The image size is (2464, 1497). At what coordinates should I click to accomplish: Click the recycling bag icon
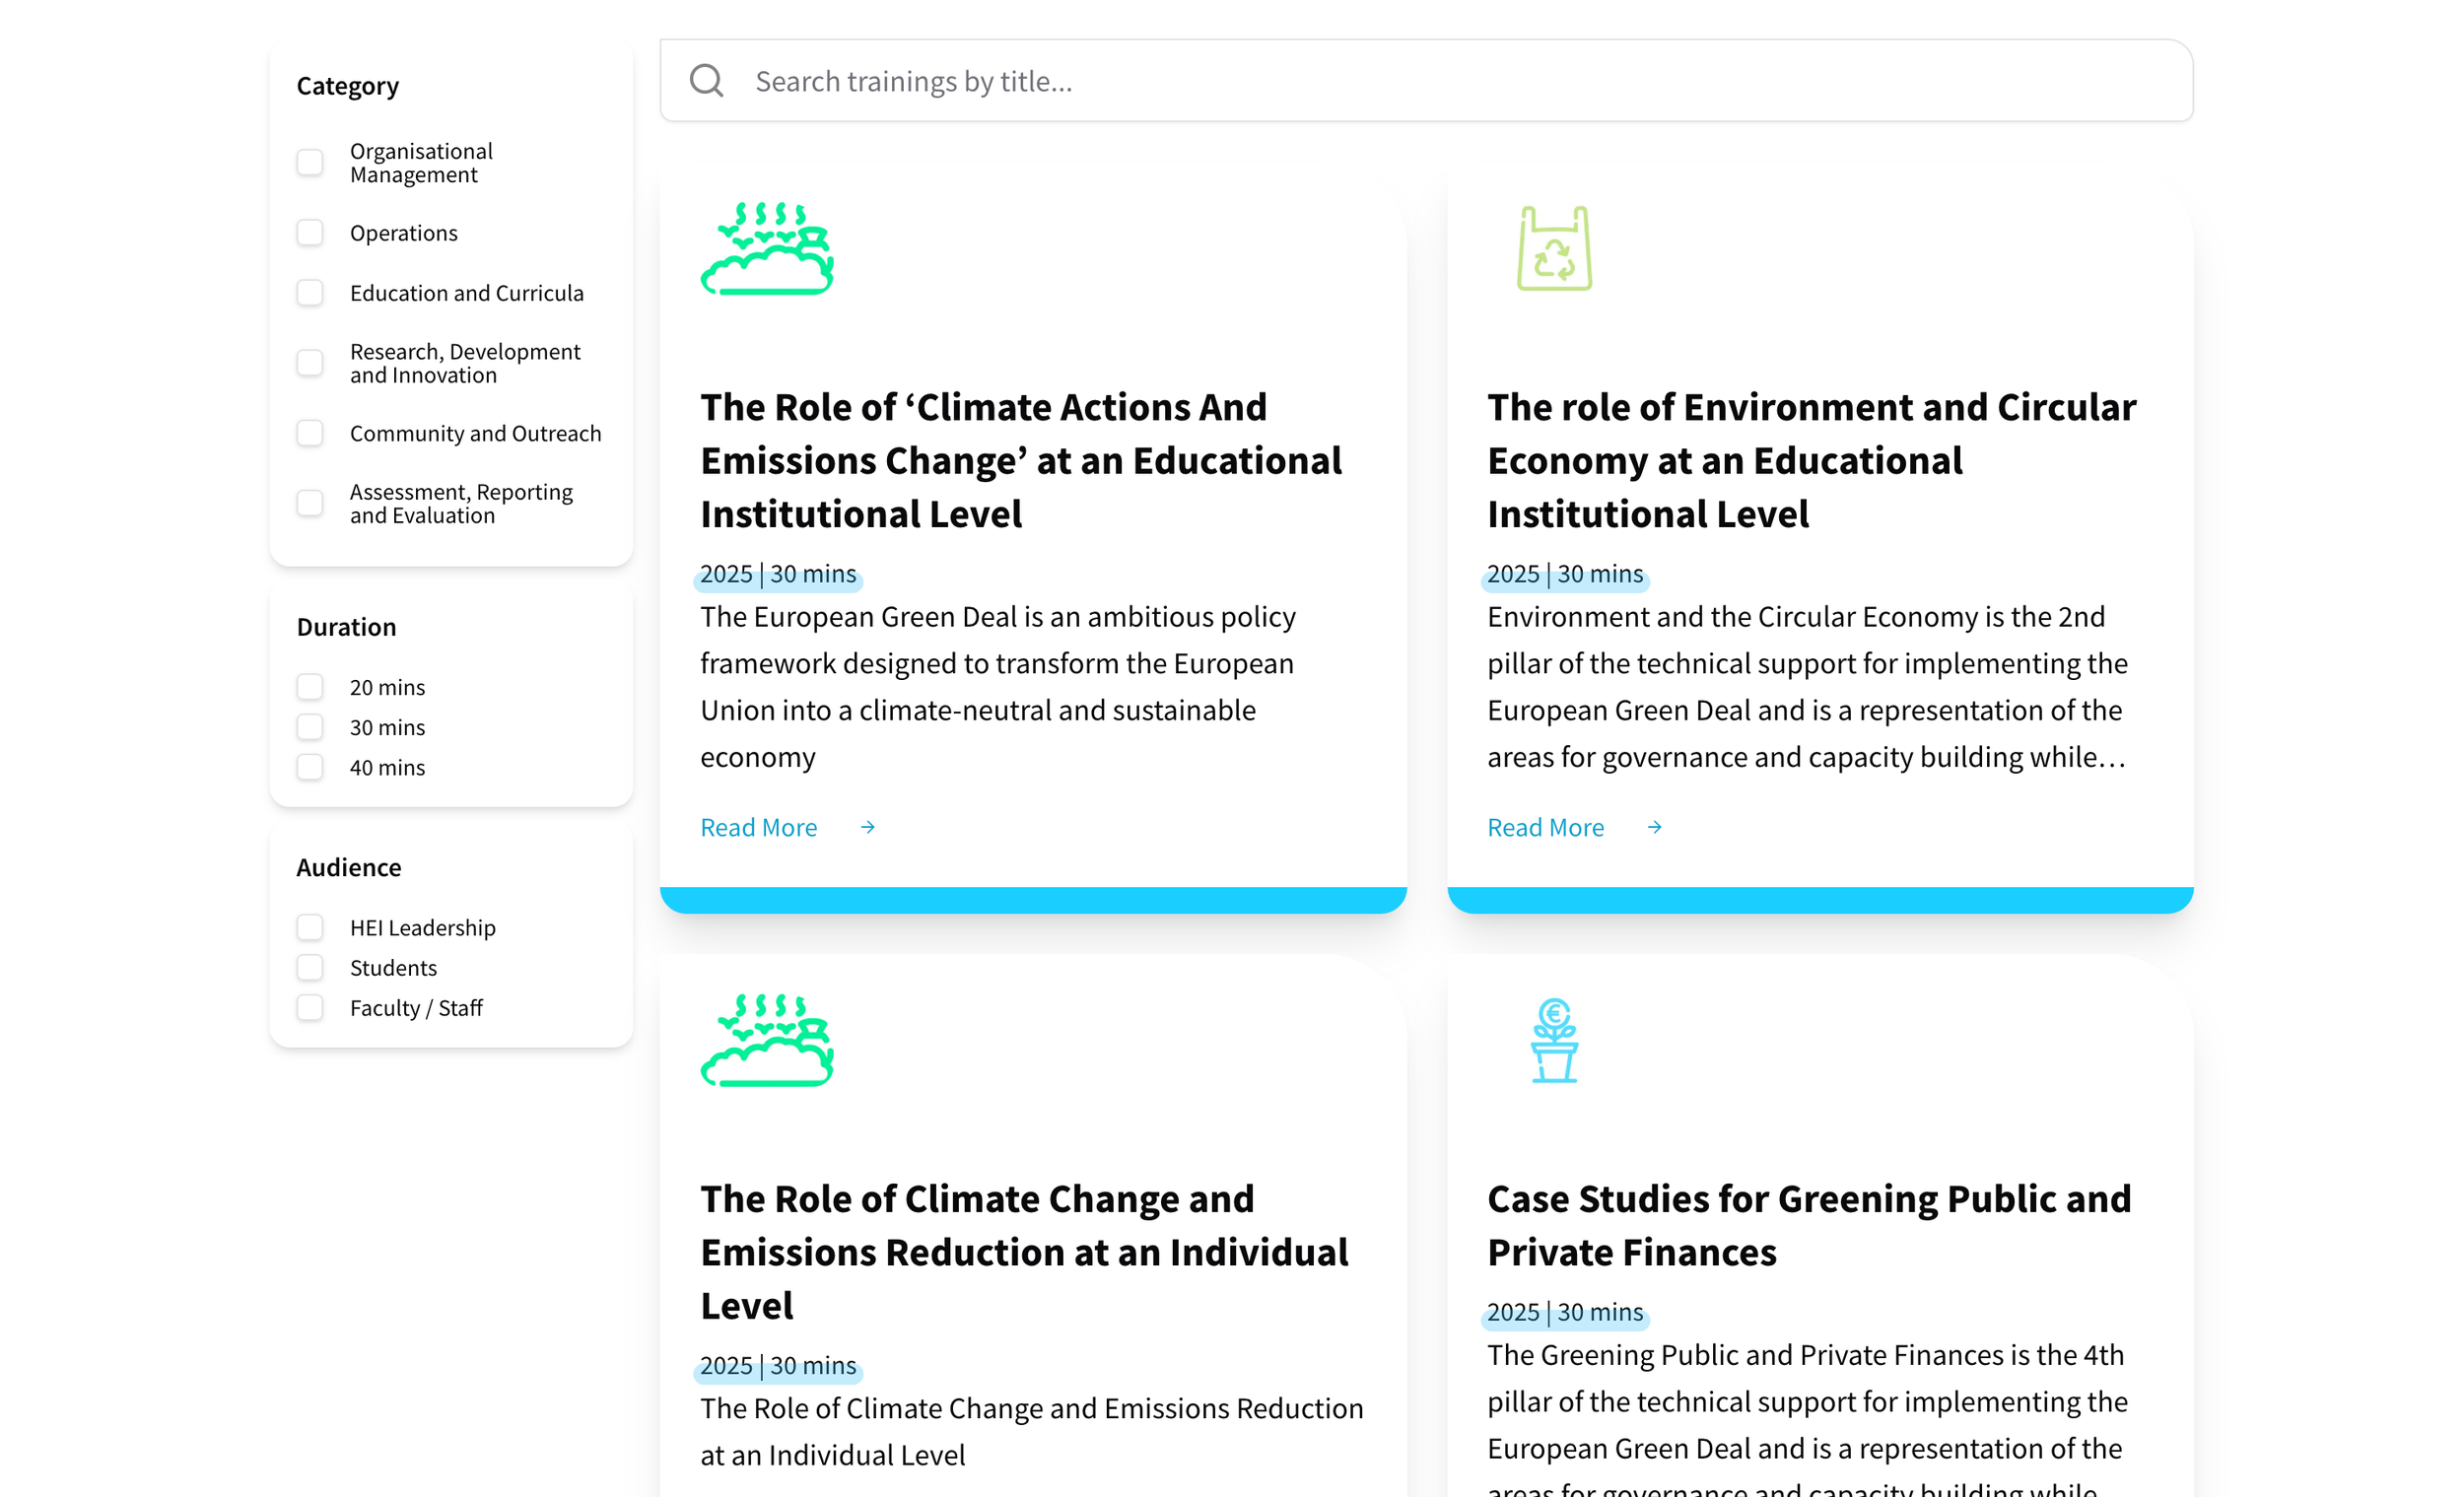[1553, 249]
